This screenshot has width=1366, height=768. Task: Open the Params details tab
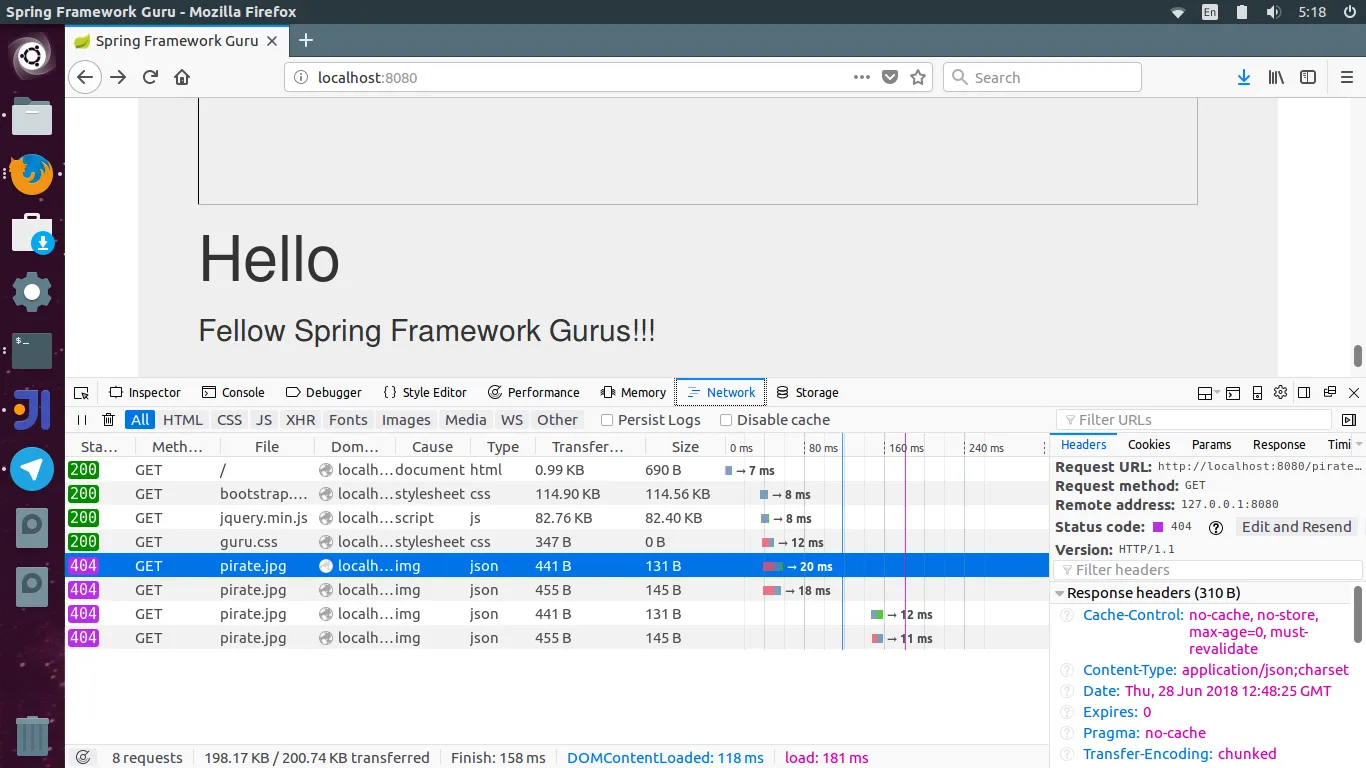(x=1212, y=445)
